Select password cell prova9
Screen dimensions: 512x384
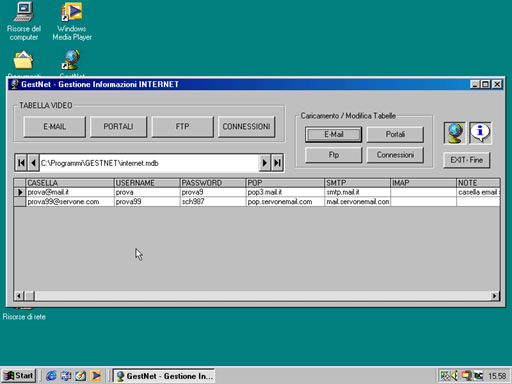(x=213, y=192)
